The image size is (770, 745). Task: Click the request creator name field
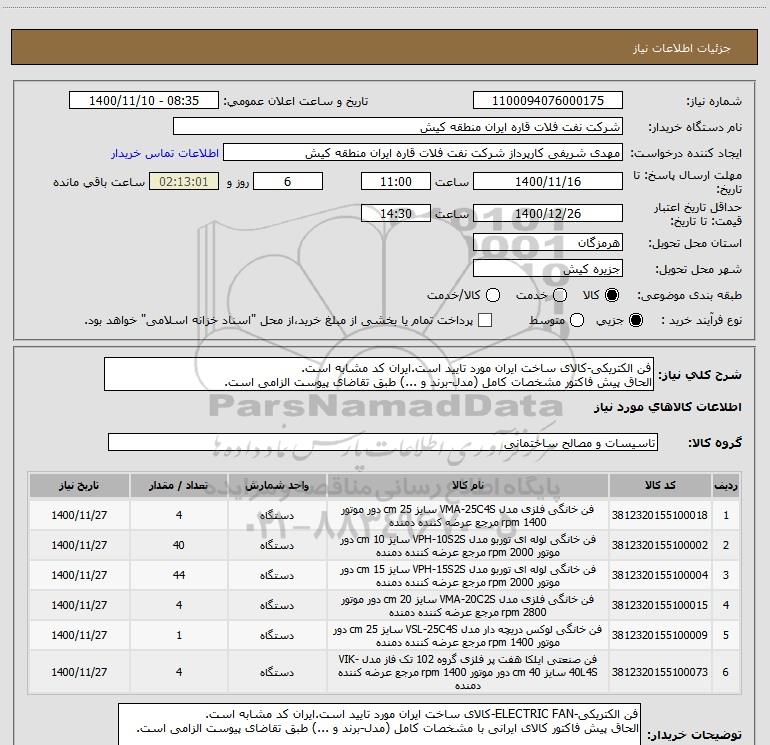pyautogui.click(x=423, y=153)
